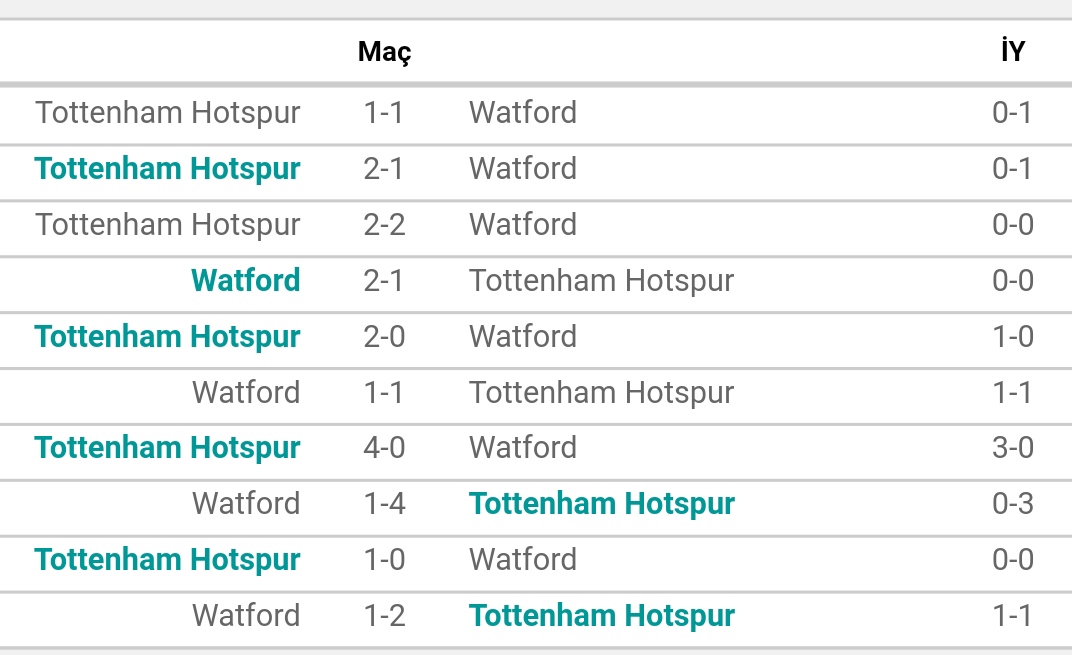Click bold Watford in the 2-1 home win

tap(245, 280)
